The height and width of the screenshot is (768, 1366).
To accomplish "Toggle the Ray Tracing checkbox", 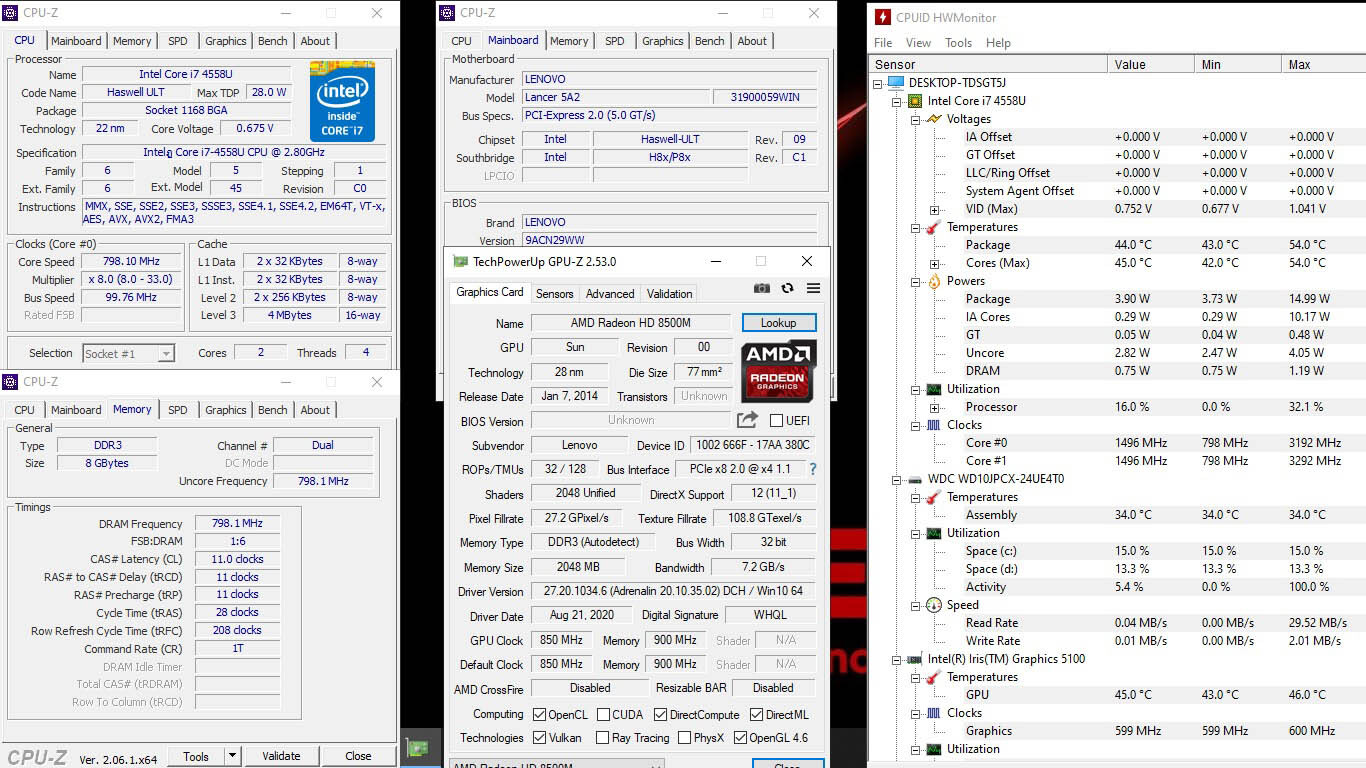I will pyautogui.click(x=603, y=738).
